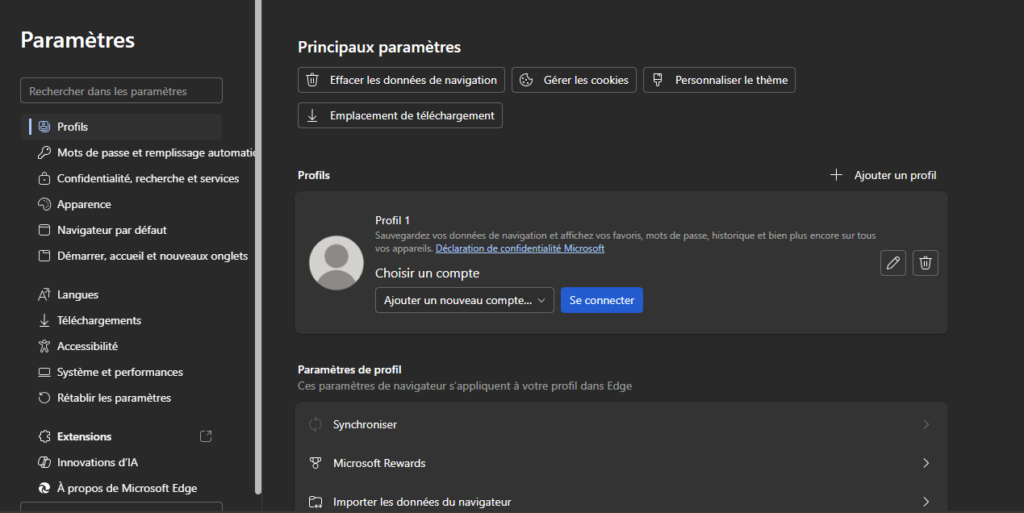Click the lock icon for Confidentialité
Screen dimensions: 1024x513
[x=44, y=178]
